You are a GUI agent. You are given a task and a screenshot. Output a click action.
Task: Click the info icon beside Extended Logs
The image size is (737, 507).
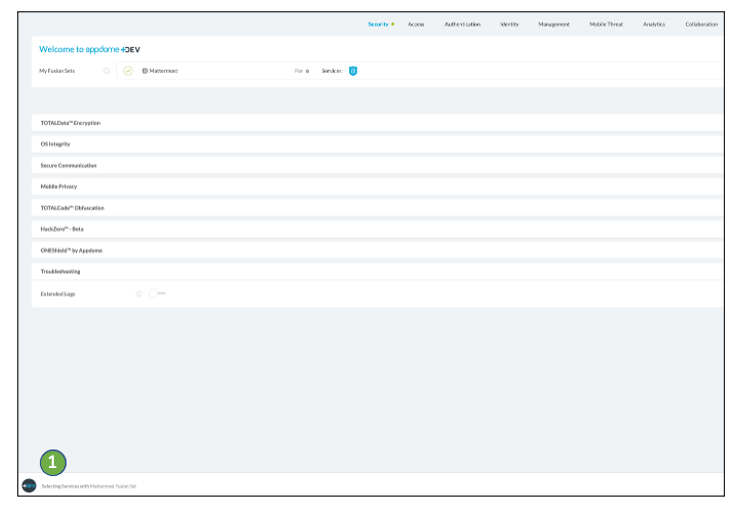(x=138, y=294)
